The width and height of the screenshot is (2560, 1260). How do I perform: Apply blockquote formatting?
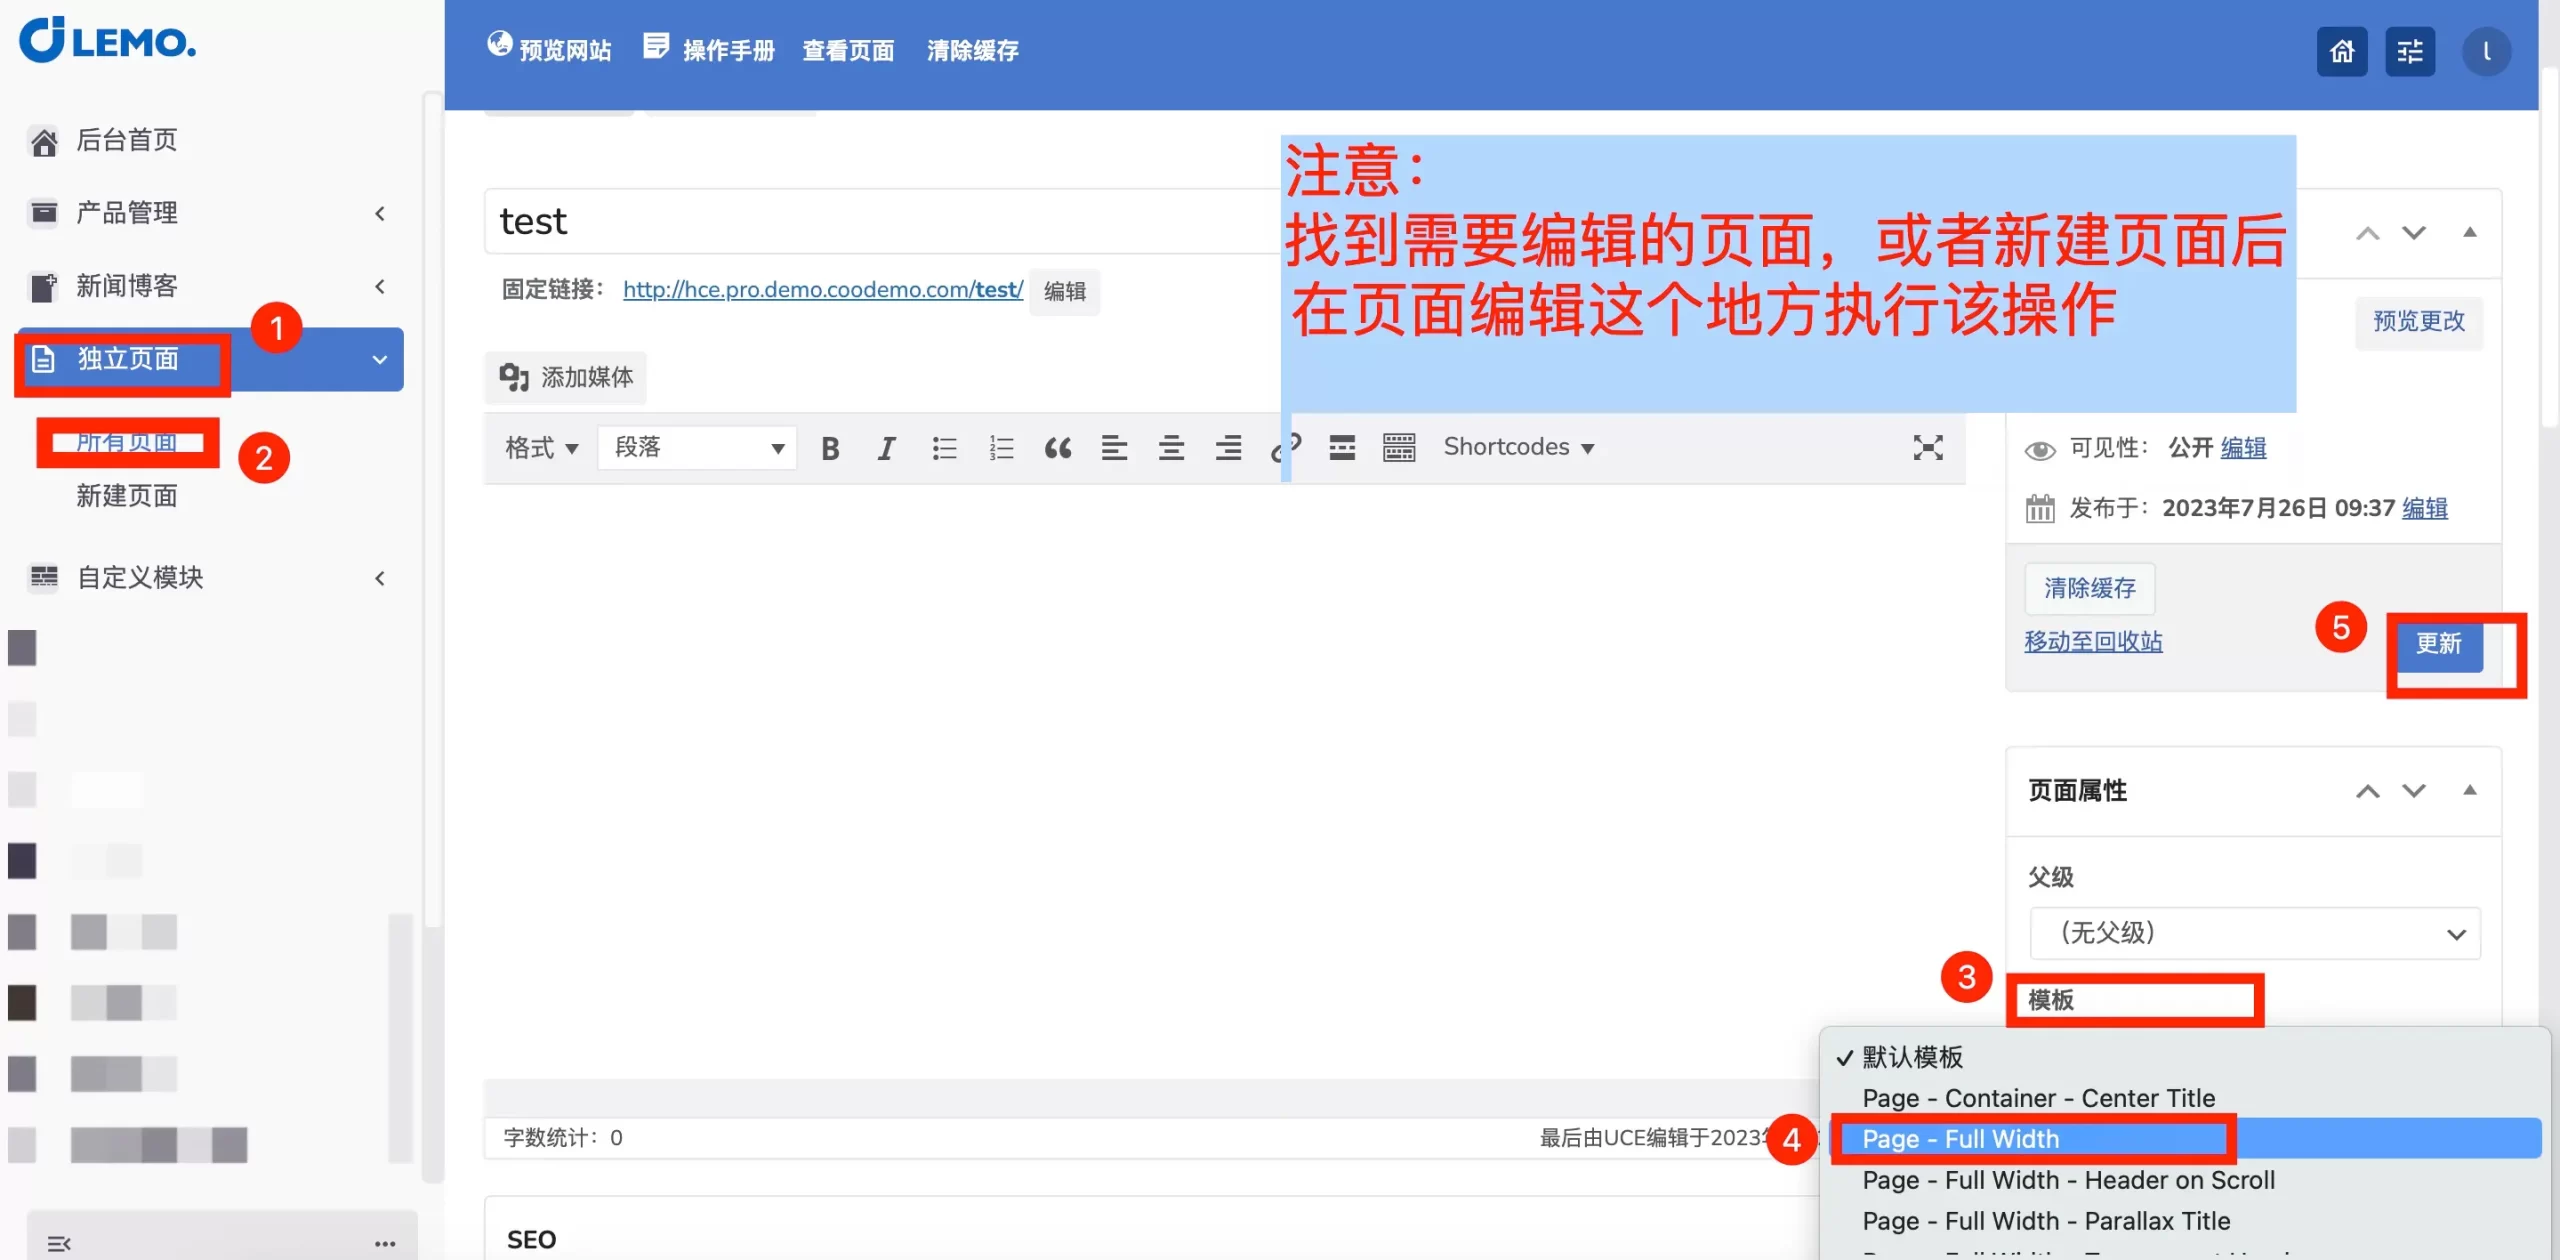point(1058,448)
